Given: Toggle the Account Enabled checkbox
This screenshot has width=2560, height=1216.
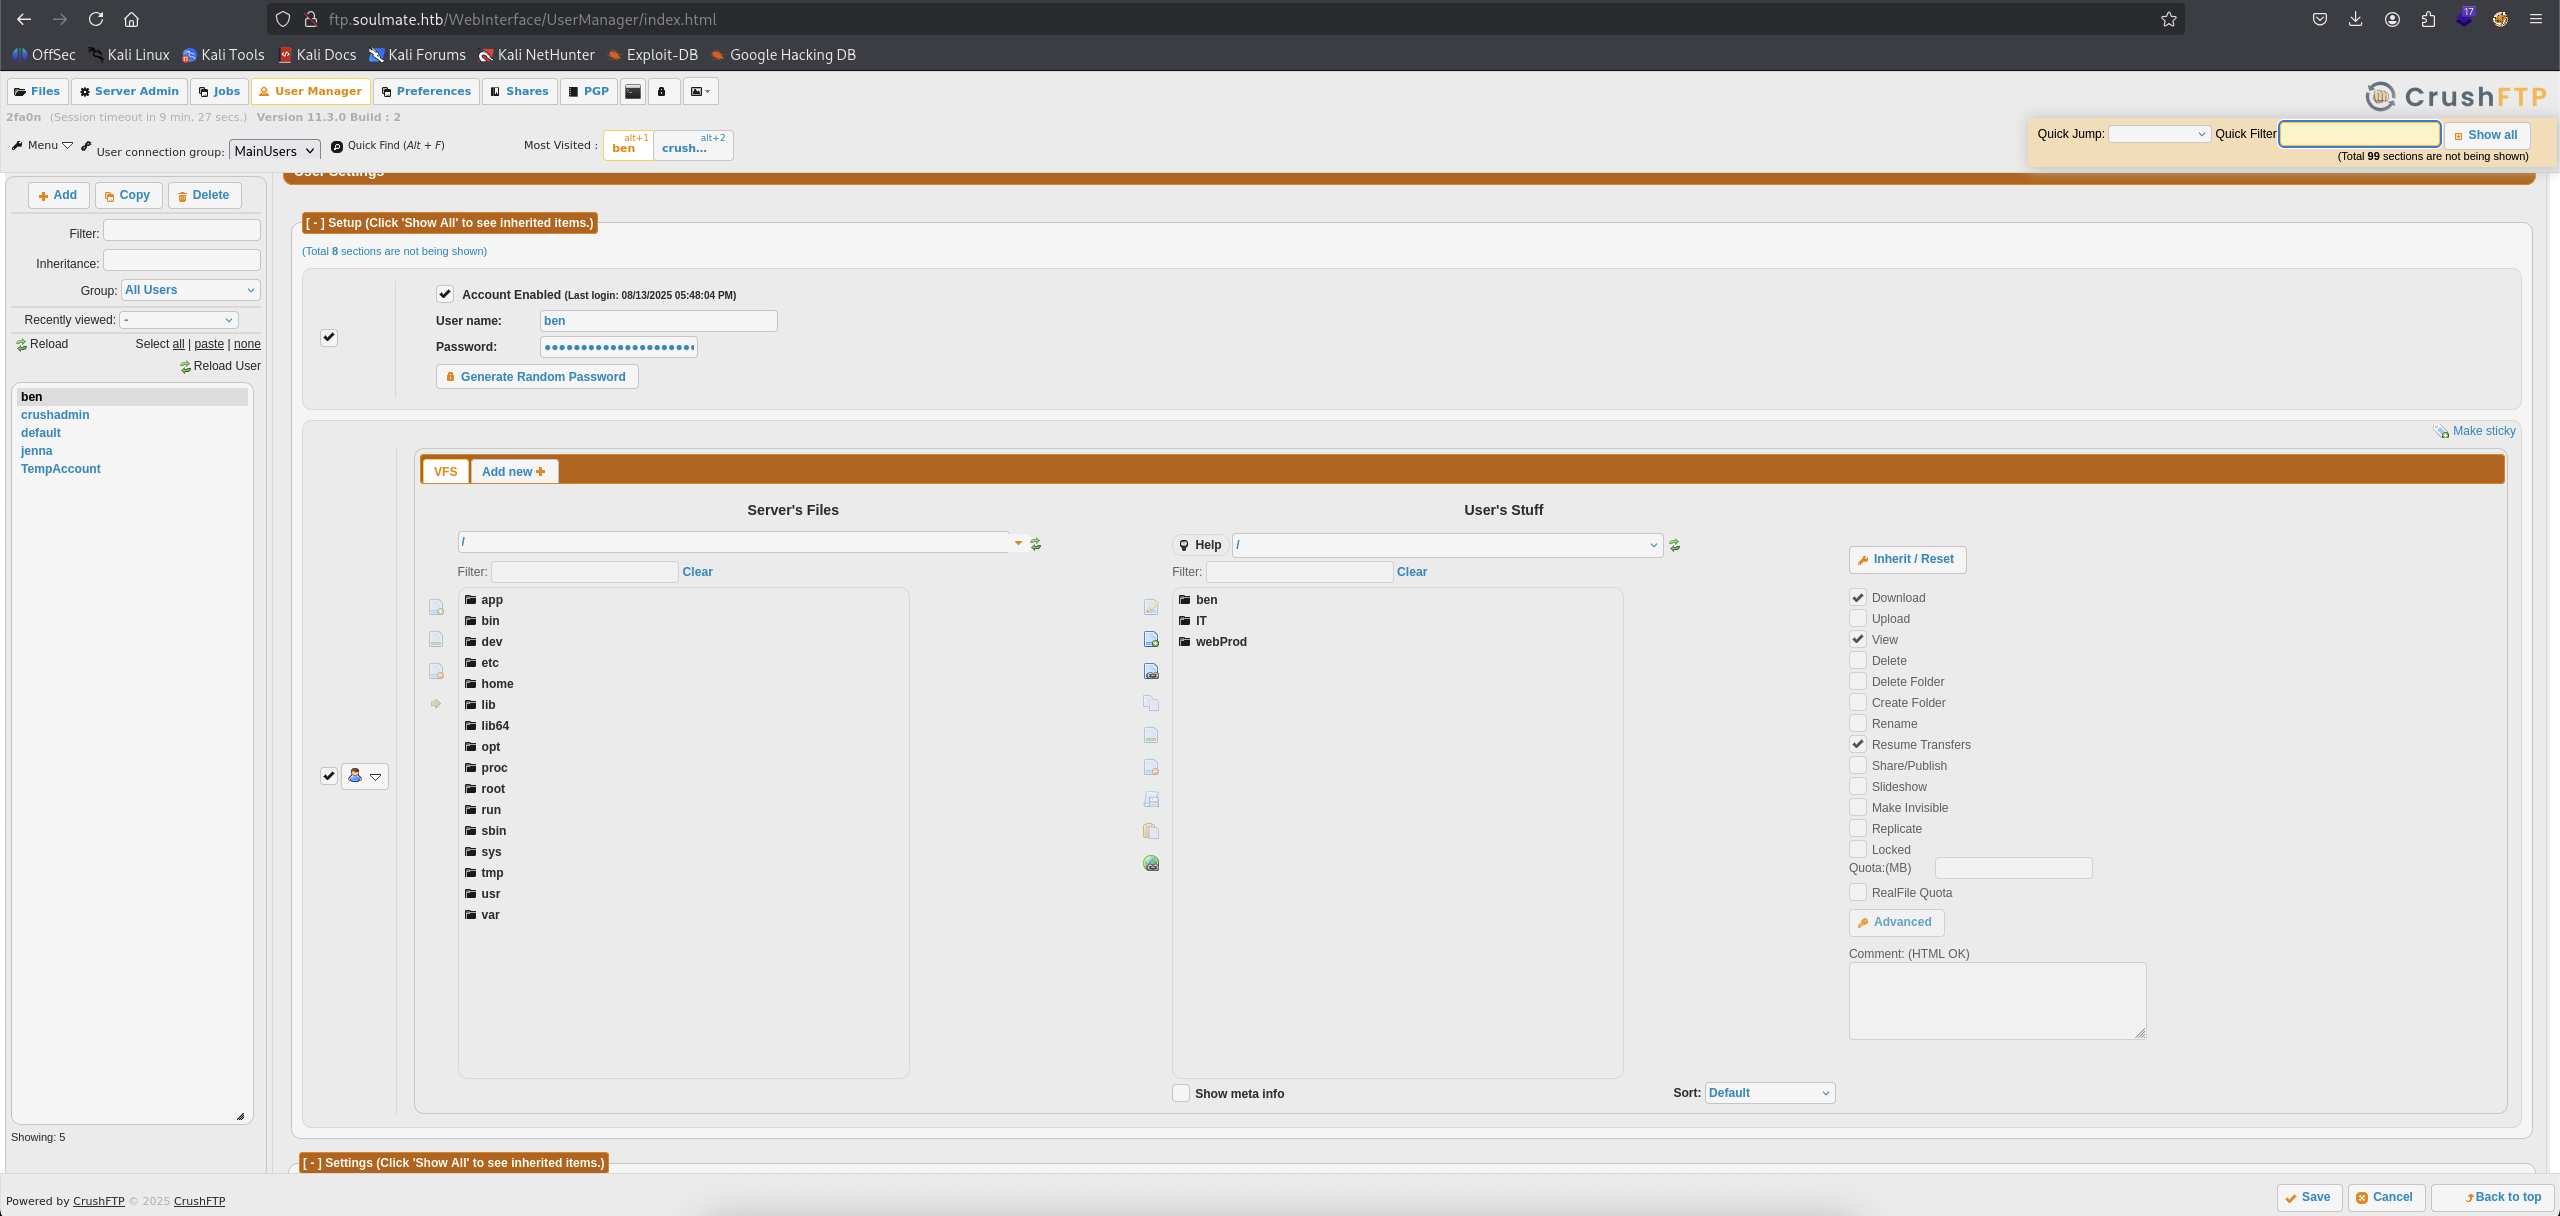Looking at the screenshot, I should click(x=445, y=294).
